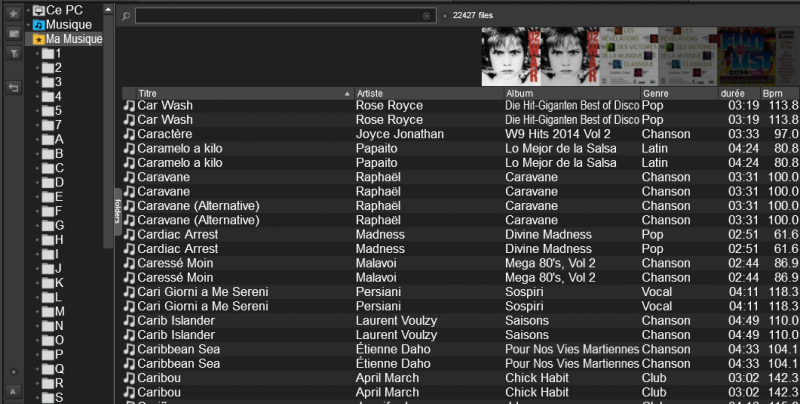The height and width of the screenshot is (404, 800).
Task: Clear the search field with the X icon
Action: tap(427, 17)
